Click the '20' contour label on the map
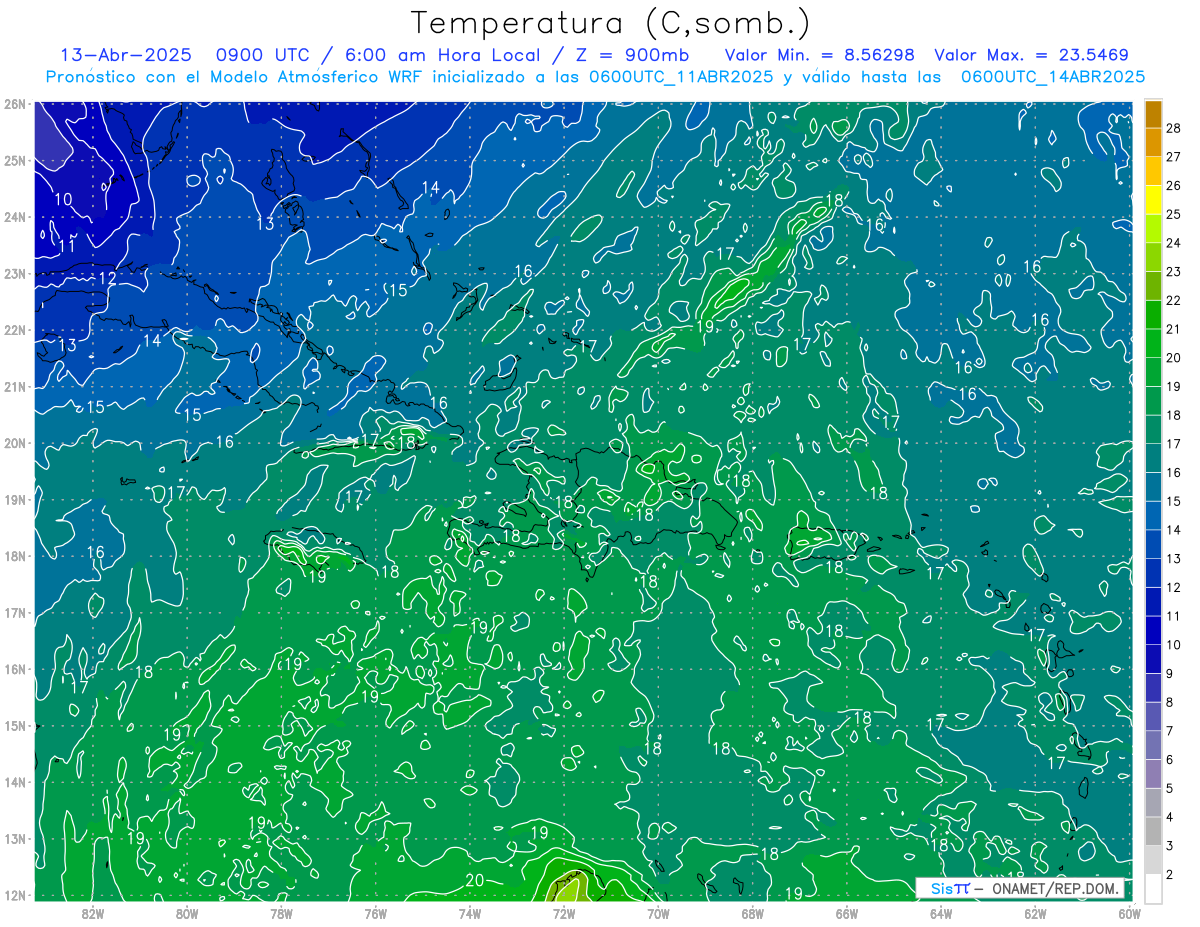The image size is (1200, 927). 475,880
